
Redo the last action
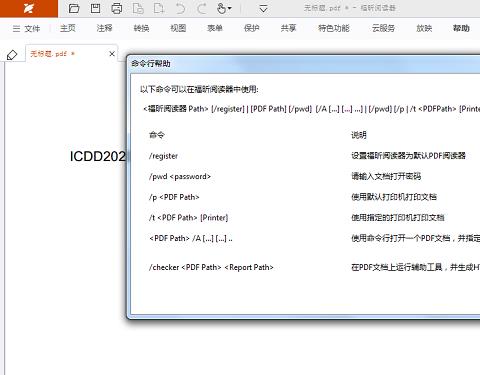(201, 8)
